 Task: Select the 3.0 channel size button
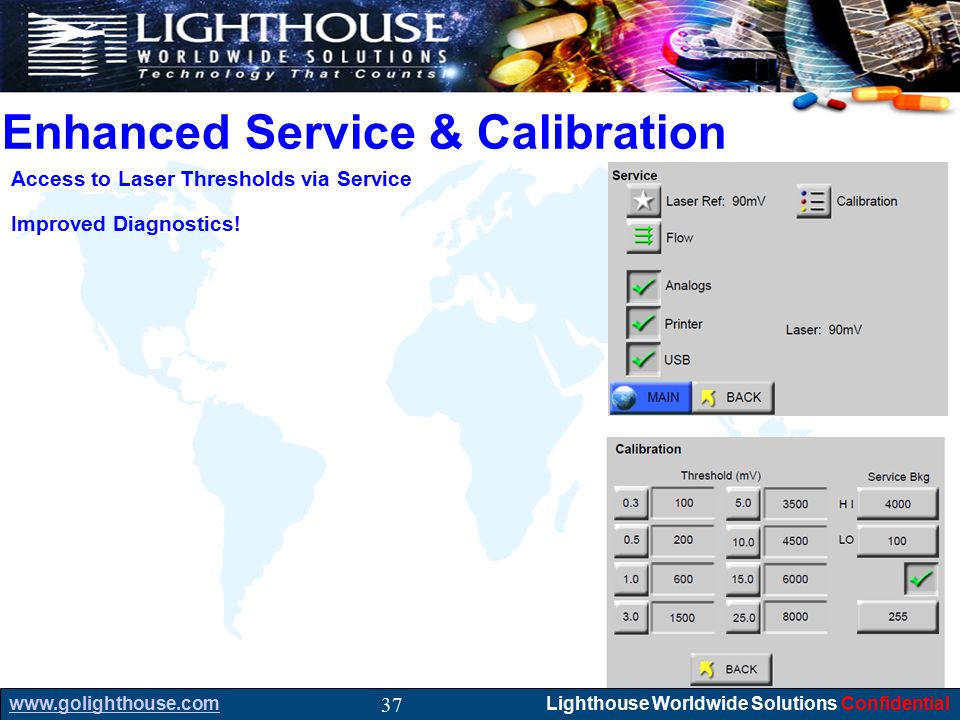(x=631, y=617)
